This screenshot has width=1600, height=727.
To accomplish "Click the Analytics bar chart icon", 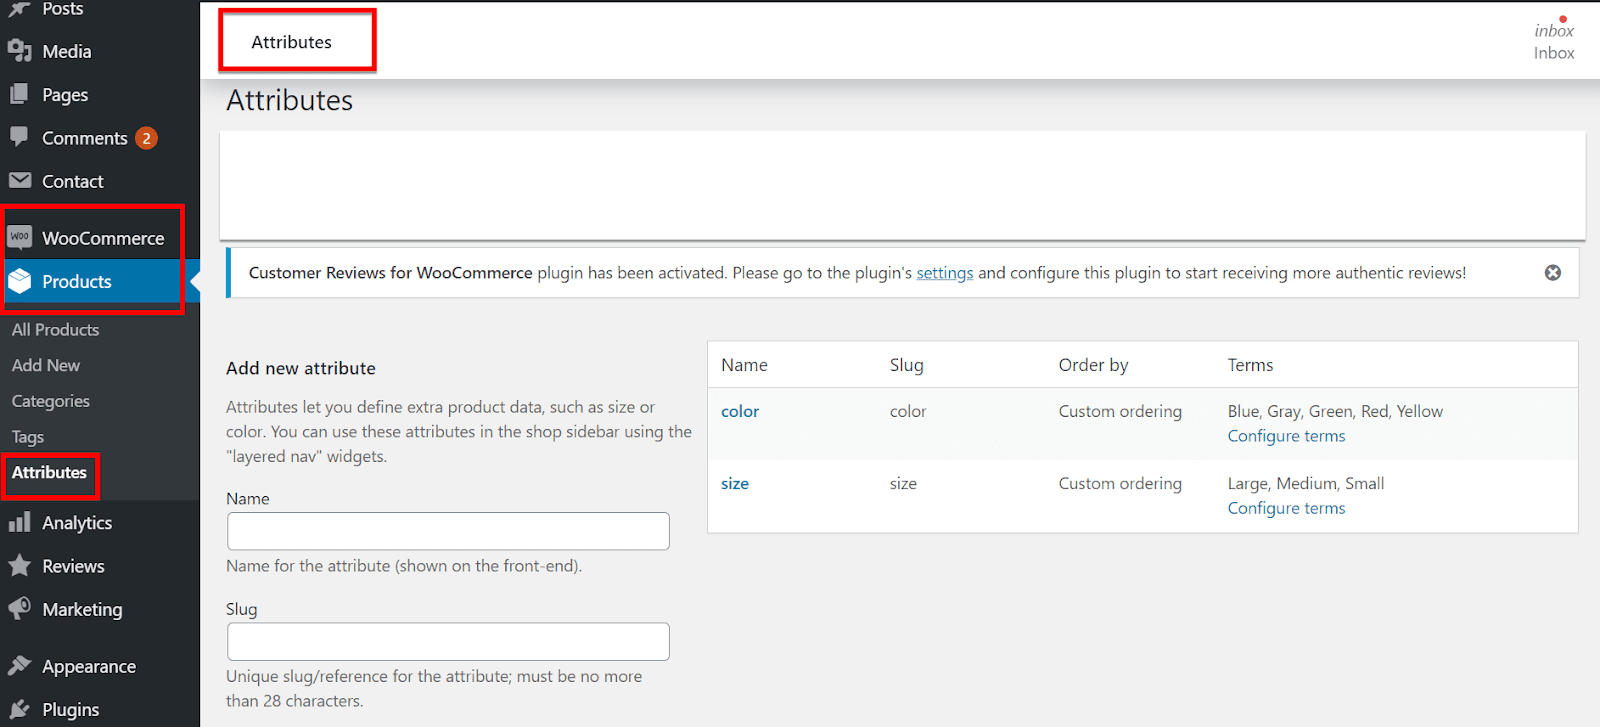I will coord(19,522).
